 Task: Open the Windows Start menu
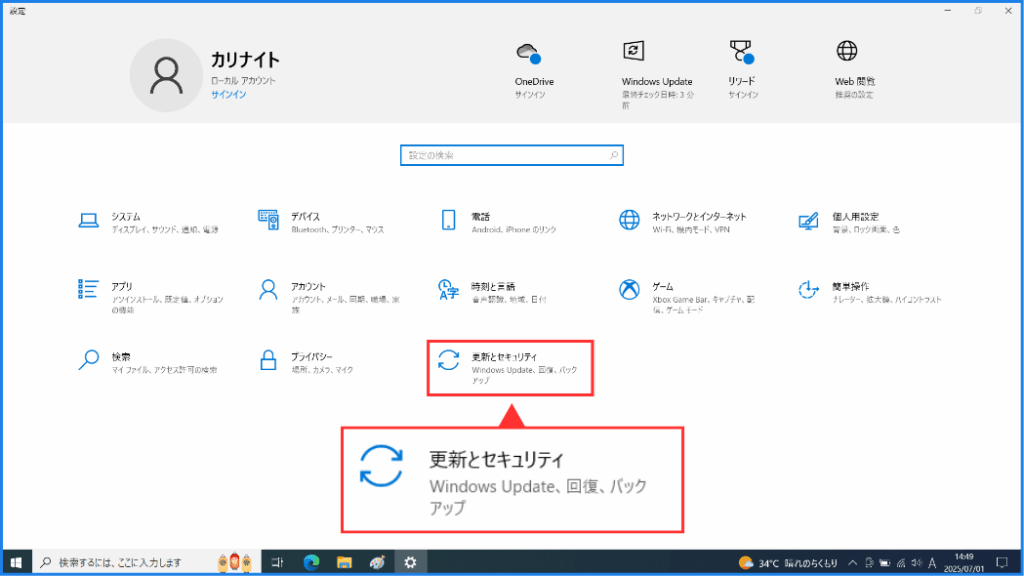[x=16, y=562]
